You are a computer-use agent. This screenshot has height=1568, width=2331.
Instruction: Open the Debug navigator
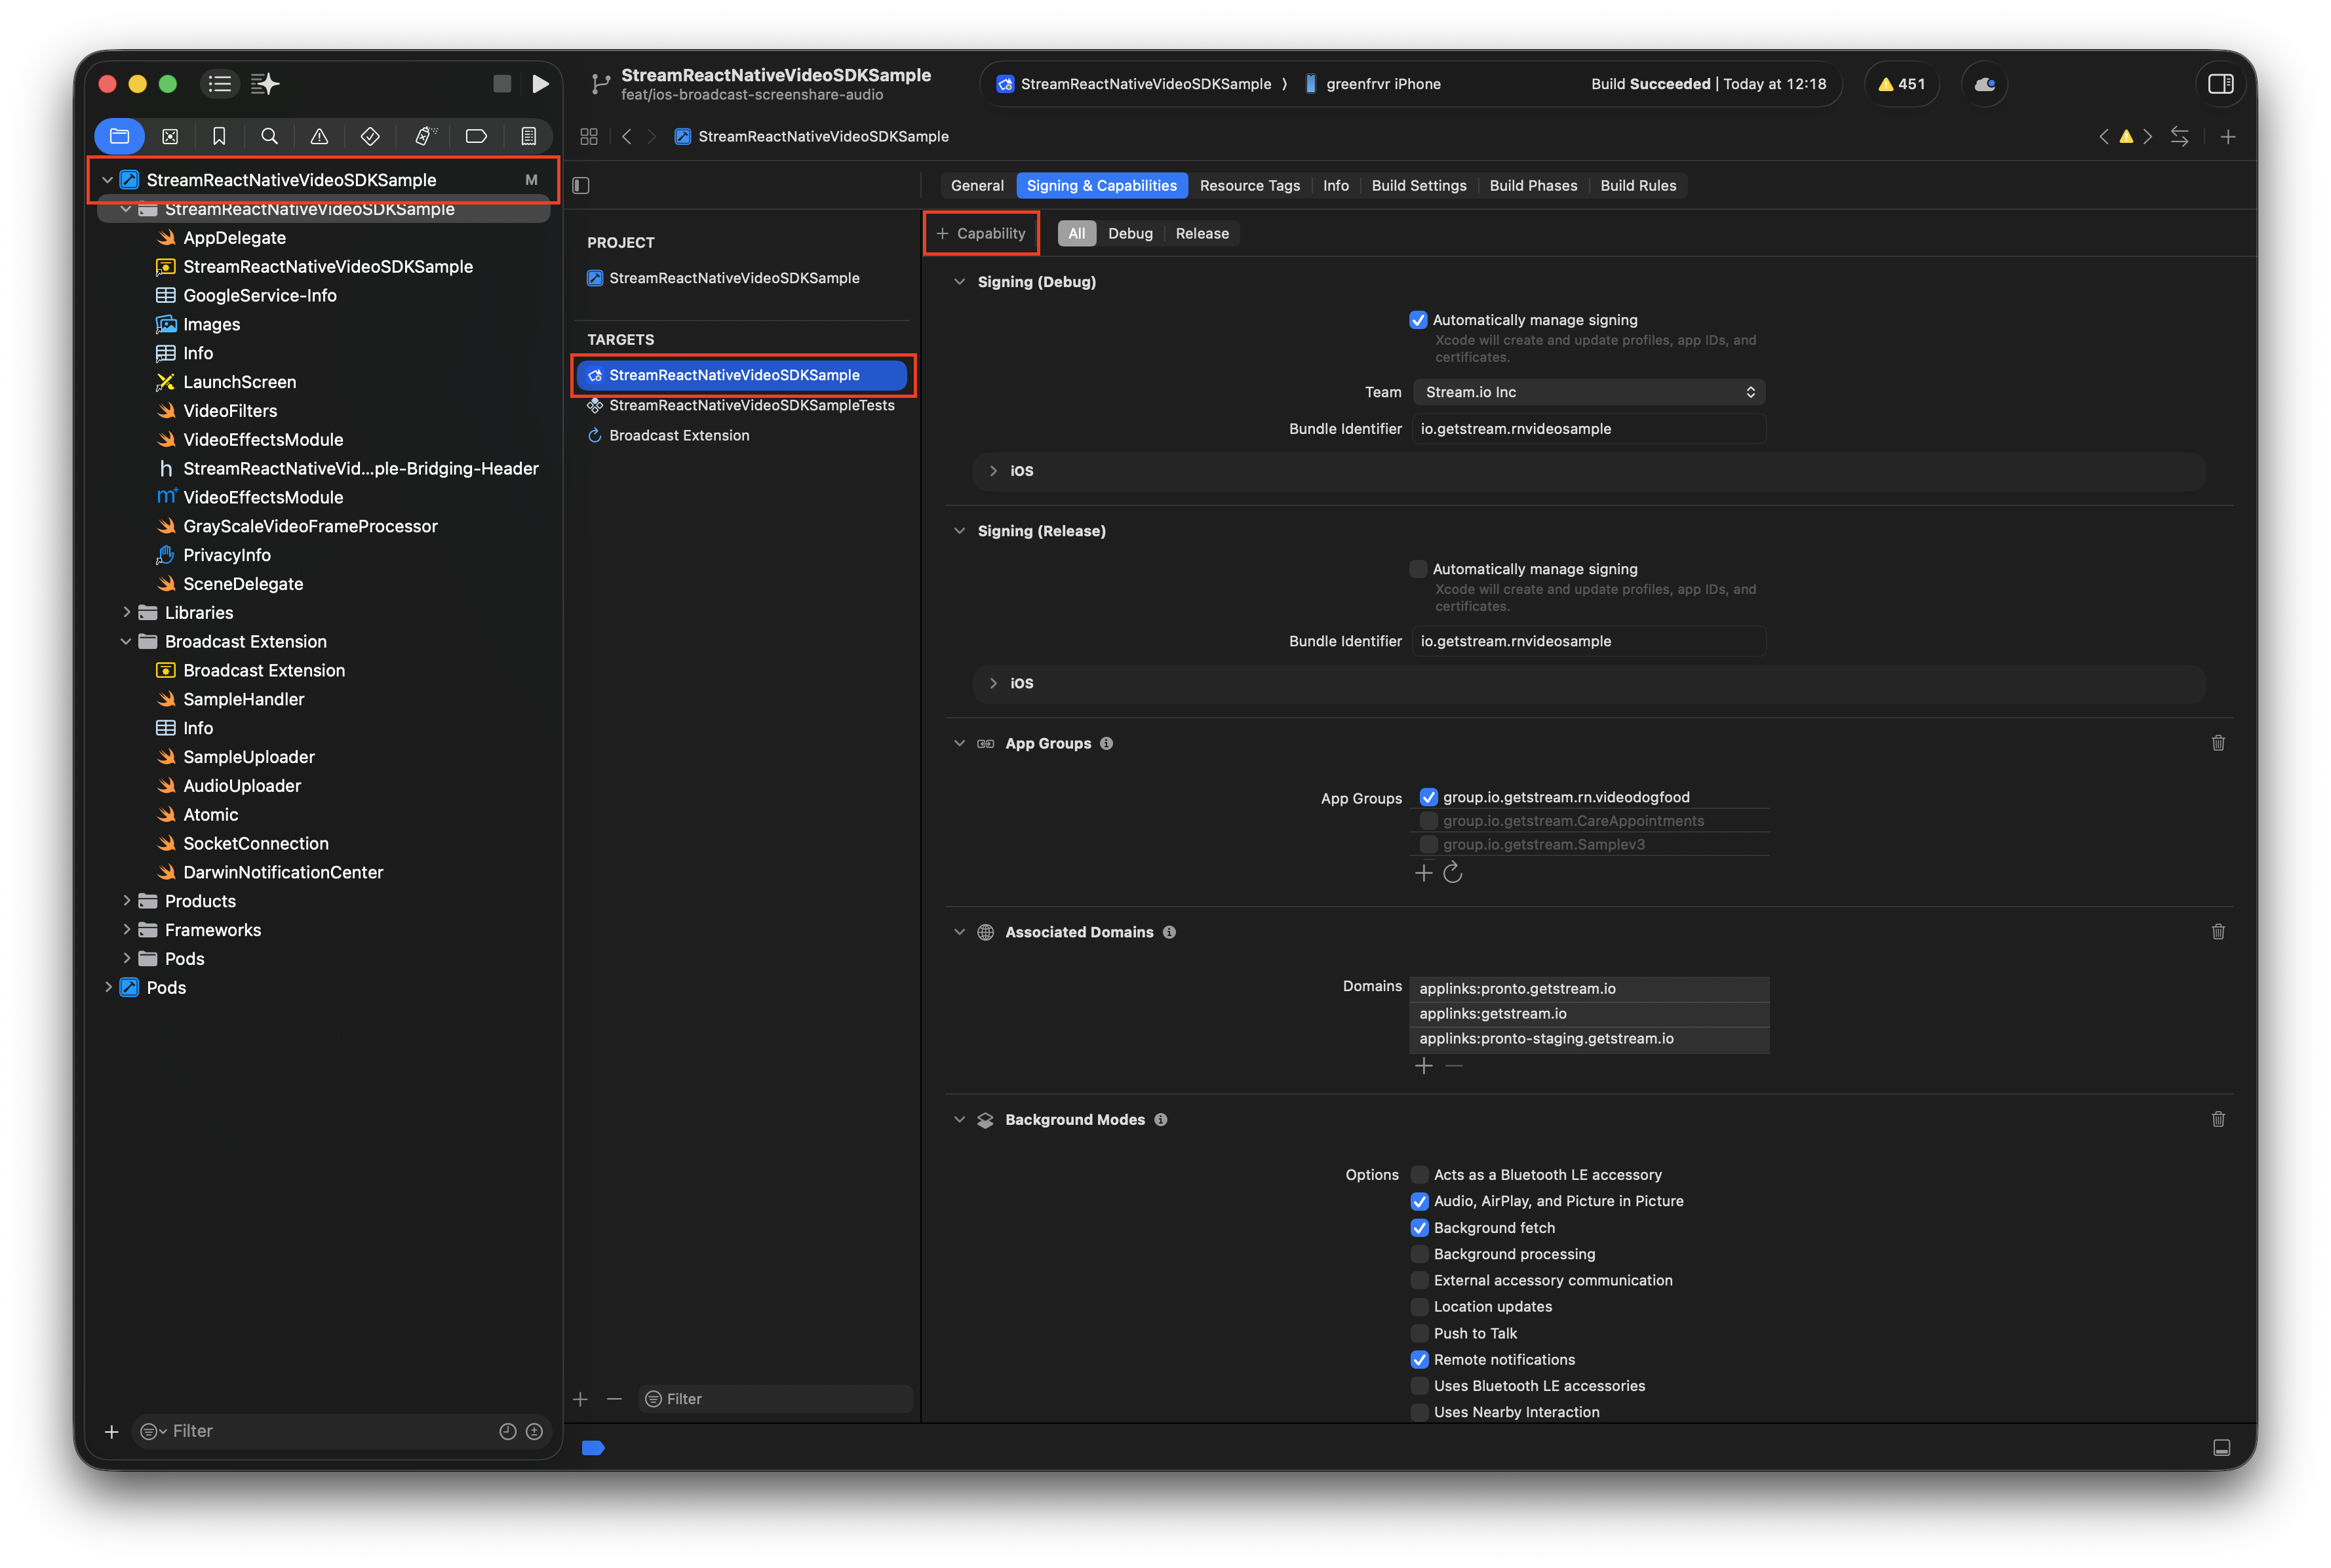(425, 136)
